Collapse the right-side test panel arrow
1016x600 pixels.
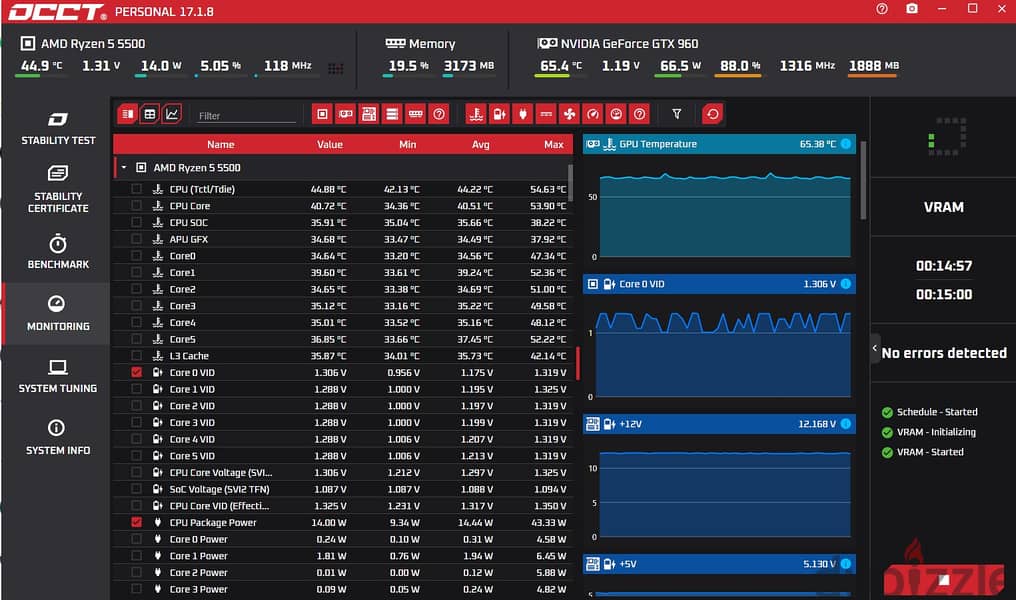coord(875,348)
